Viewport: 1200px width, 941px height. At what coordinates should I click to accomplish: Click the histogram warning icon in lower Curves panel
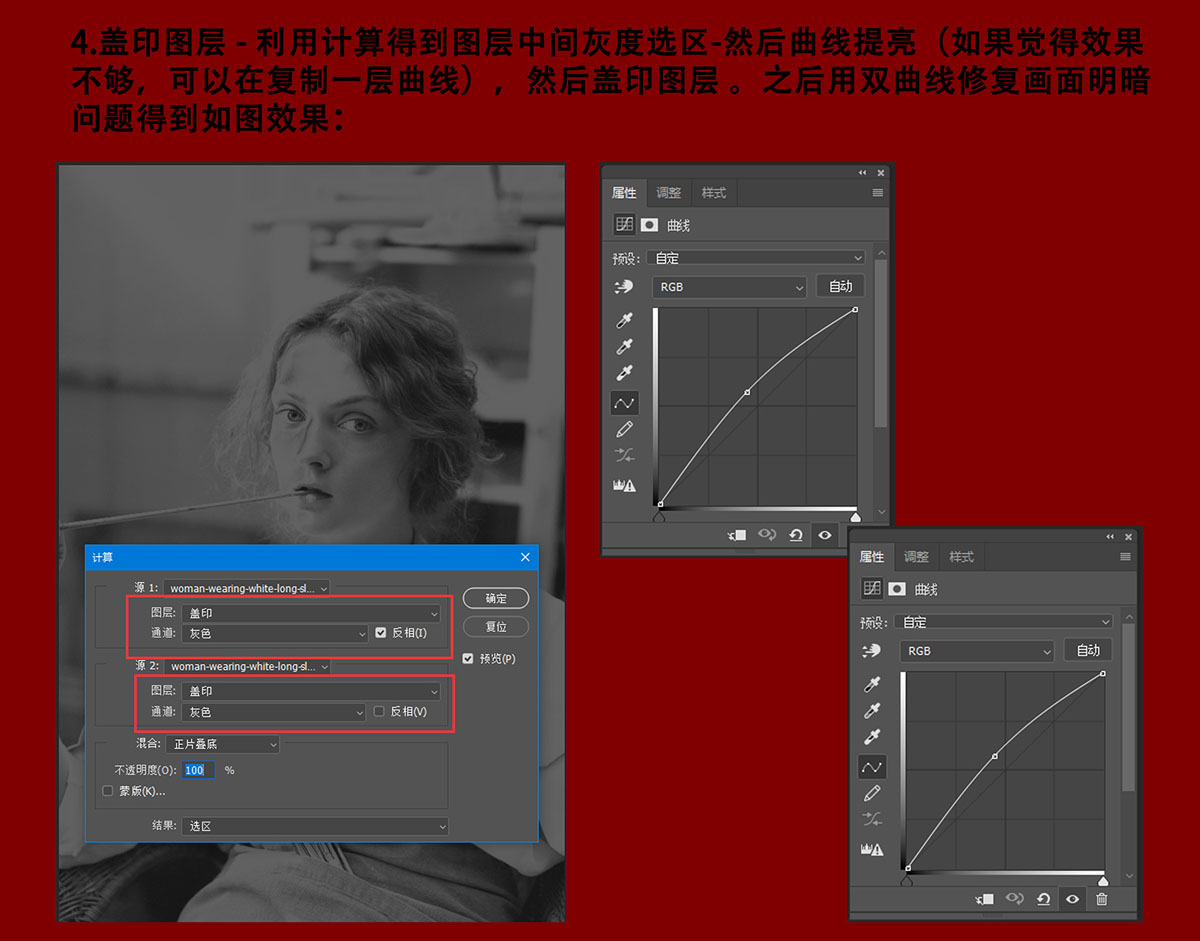point(872,848)
